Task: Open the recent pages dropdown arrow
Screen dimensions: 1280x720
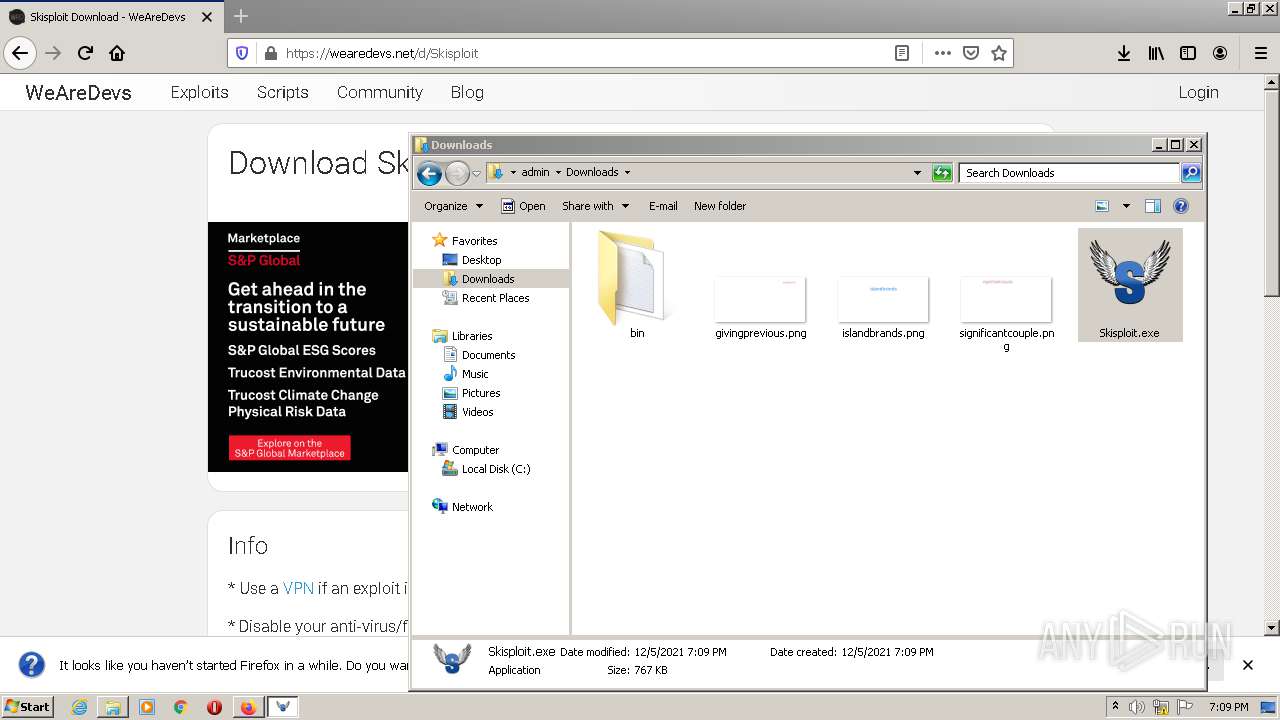Action: (x=477, y=173)
